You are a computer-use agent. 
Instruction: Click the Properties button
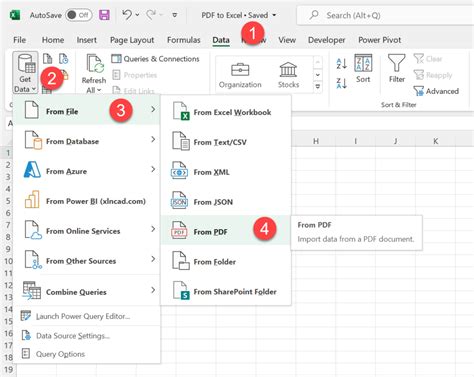pos(135,75)
